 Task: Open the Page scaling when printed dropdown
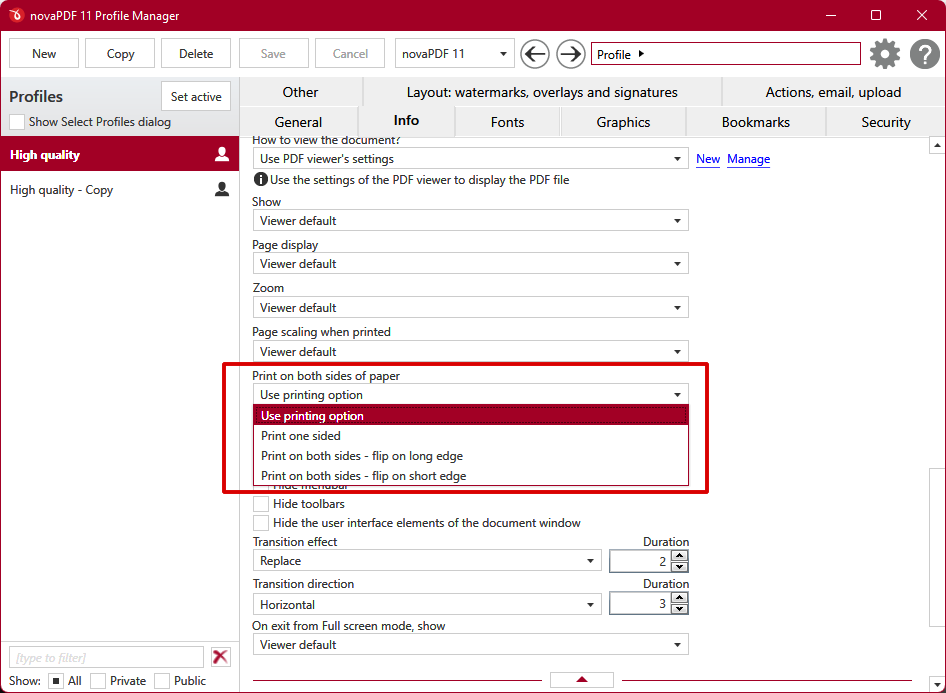(471, 352)
